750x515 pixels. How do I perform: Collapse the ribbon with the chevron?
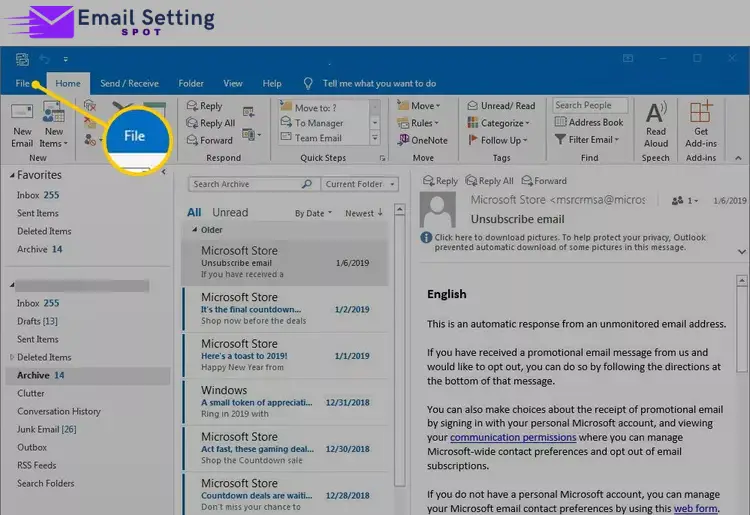(739, 158)
